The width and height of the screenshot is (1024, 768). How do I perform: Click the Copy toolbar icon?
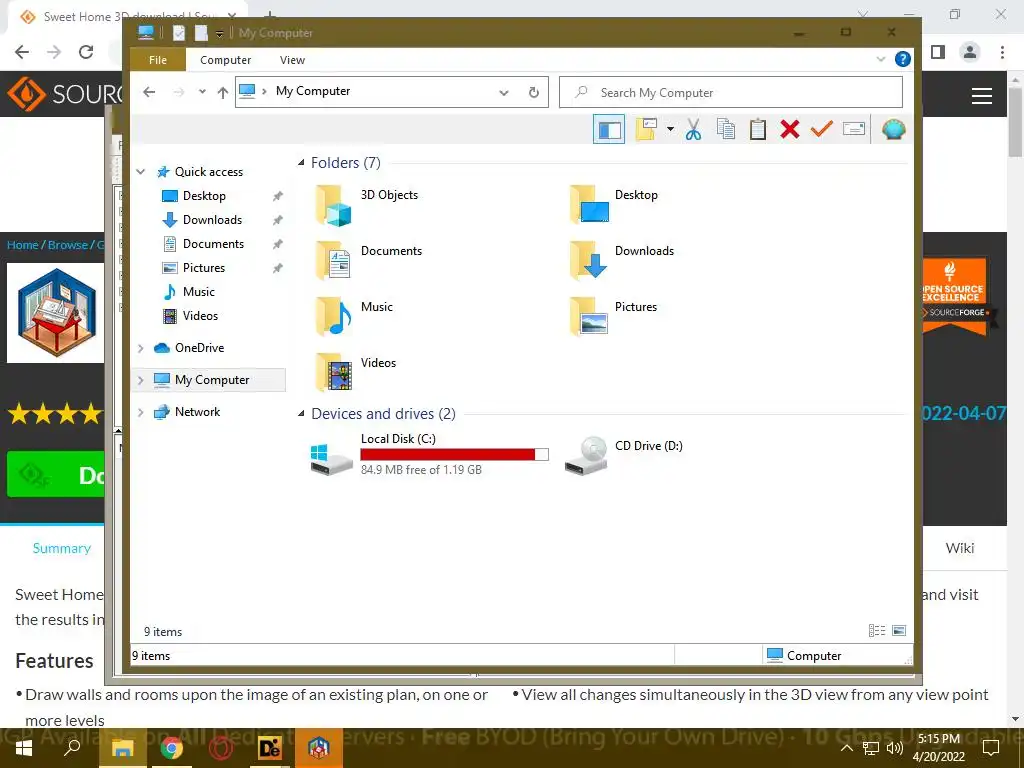click(726, 129)
